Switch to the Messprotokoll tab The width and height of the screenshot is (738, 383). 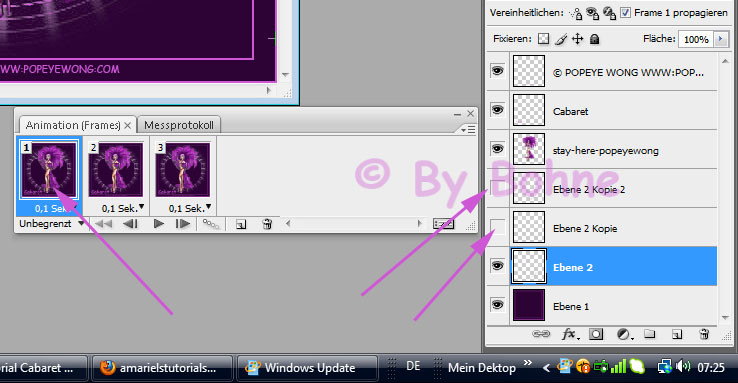pyautogui.click(x=179, y=125)
